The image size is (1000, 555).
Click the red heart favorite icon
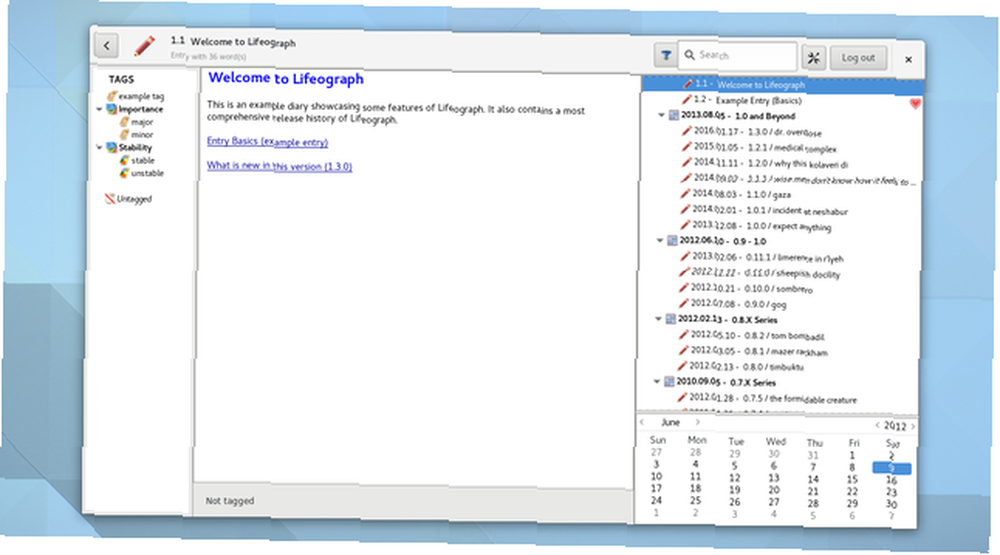click(915, 103)
